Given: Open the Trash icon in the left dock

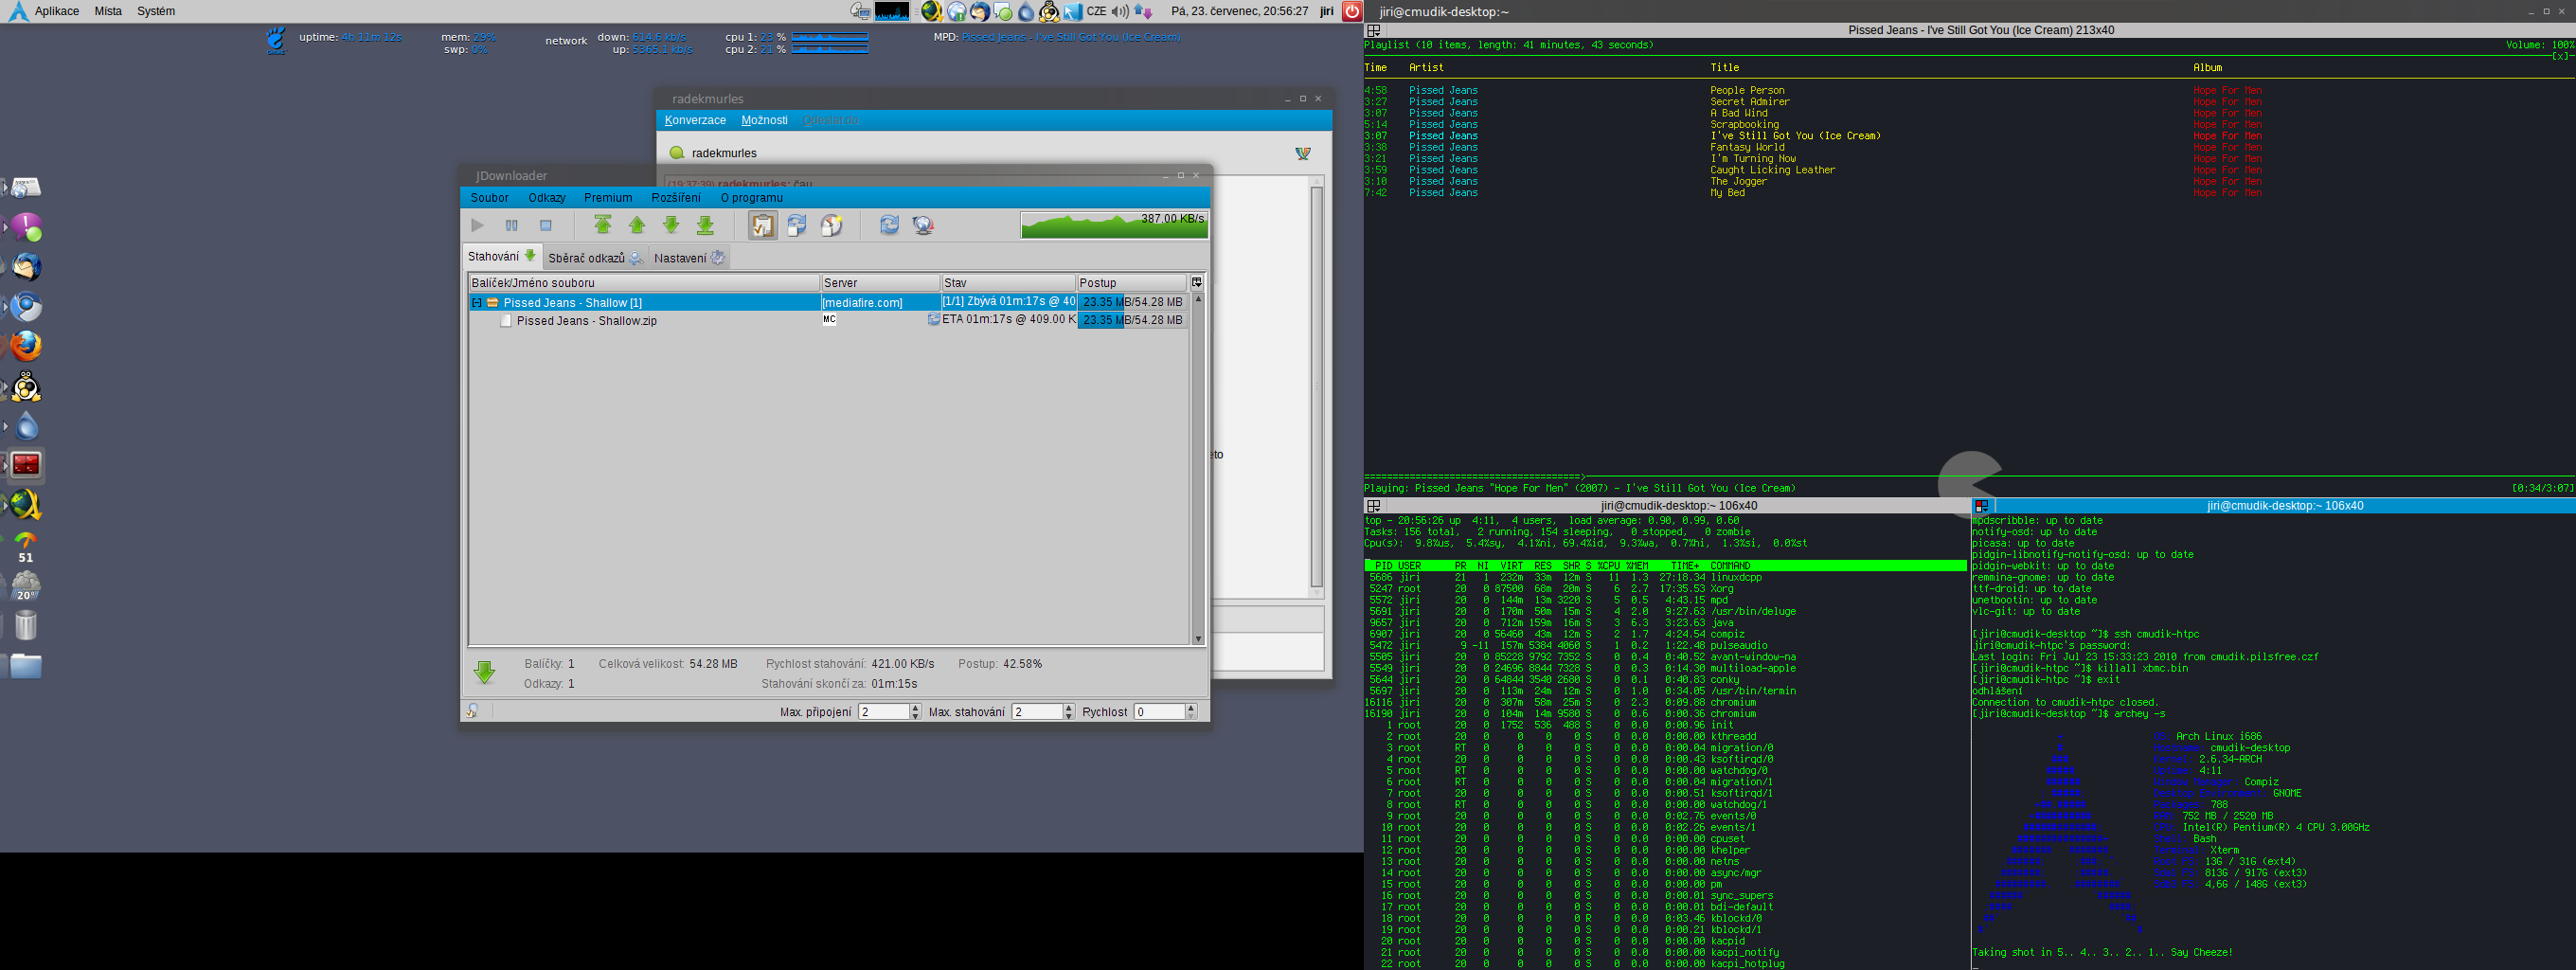Looking at the screenshot, I should 26,625.
